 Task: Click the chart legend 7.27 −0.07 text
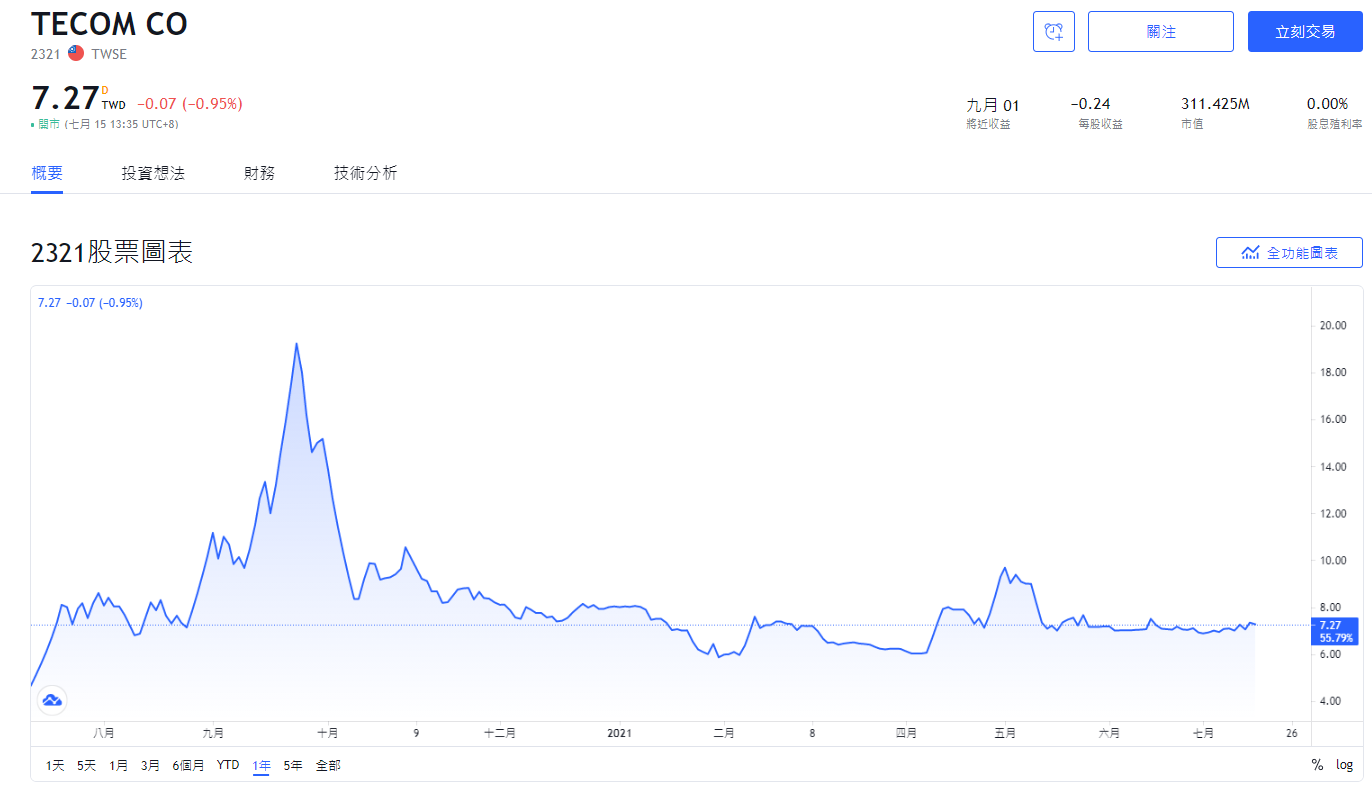tap(90, 302)
